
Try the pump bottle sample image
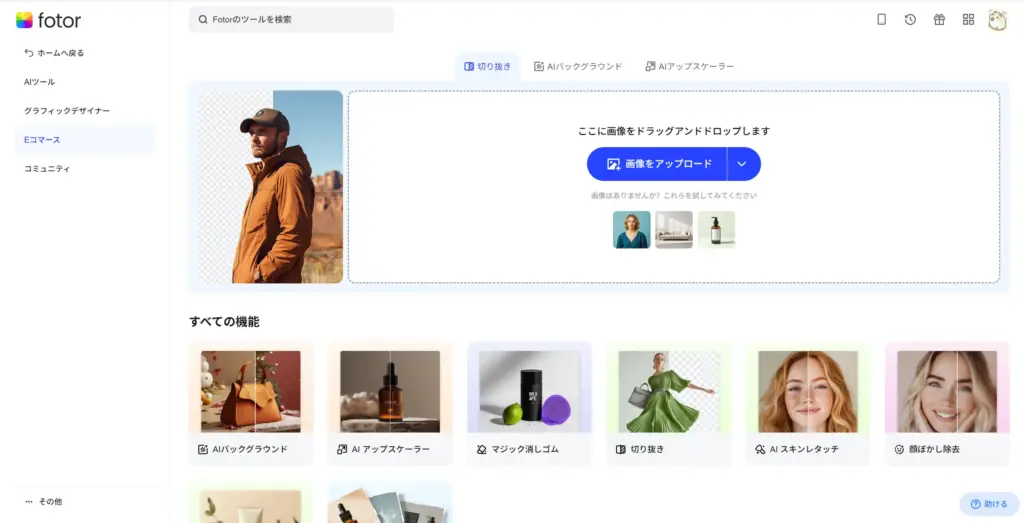(x=716, y=230)
